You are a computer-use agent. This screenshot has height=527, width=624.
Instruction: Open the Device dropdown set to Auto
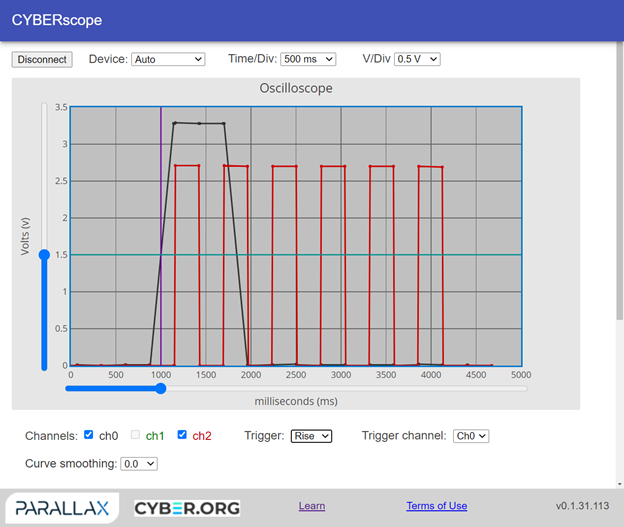coord(168,59)
